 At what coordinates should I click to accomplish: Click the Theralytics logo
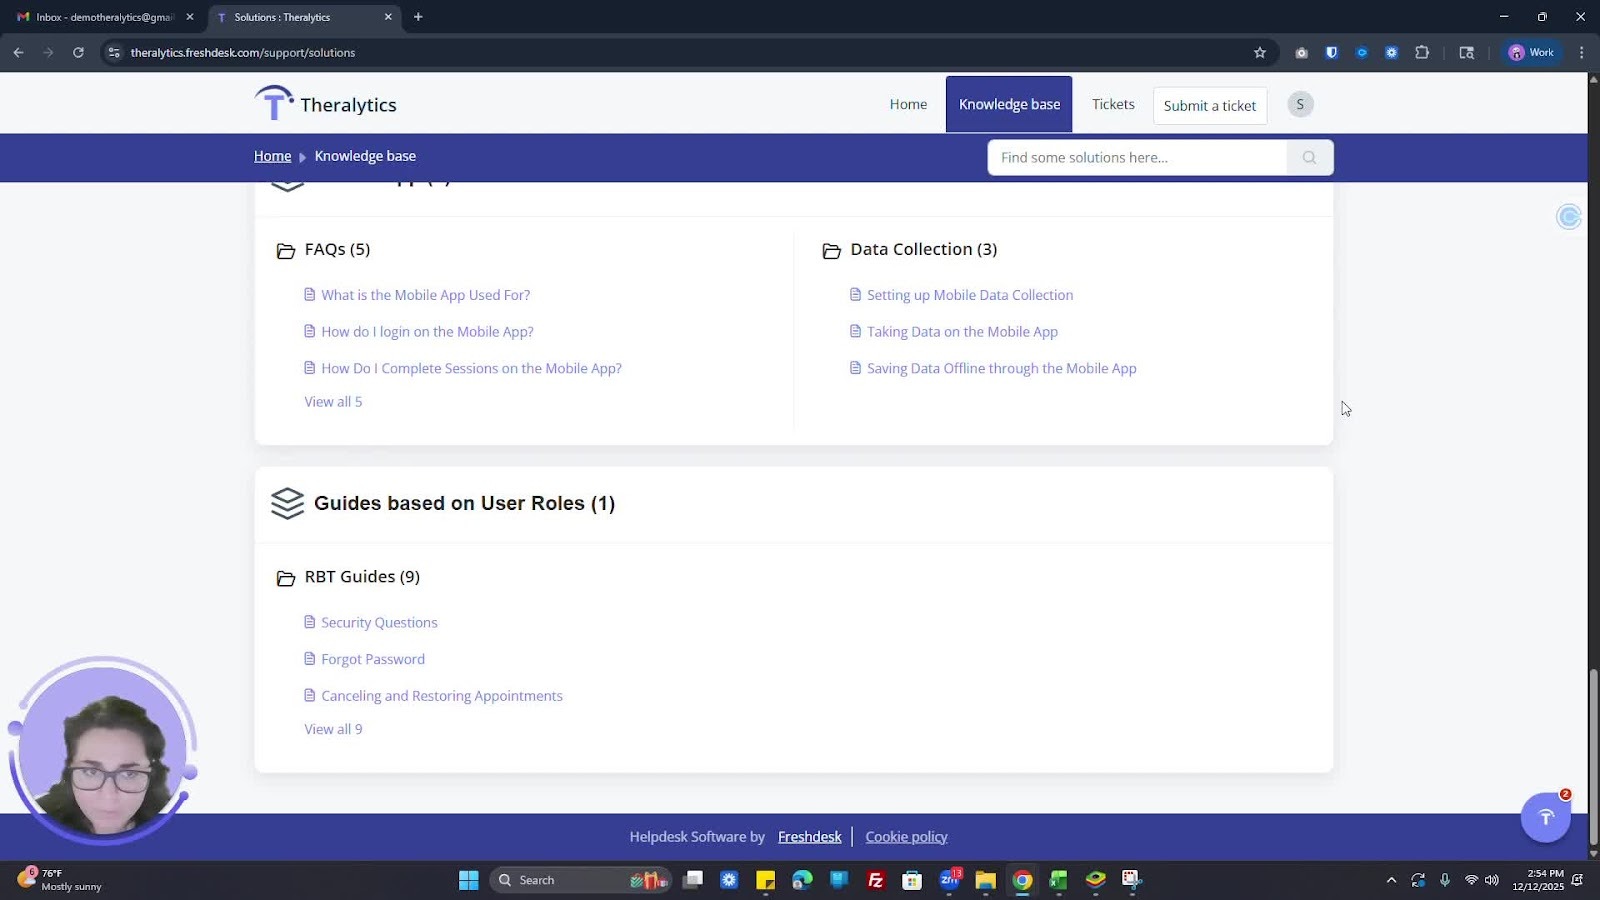click(325, 104)
